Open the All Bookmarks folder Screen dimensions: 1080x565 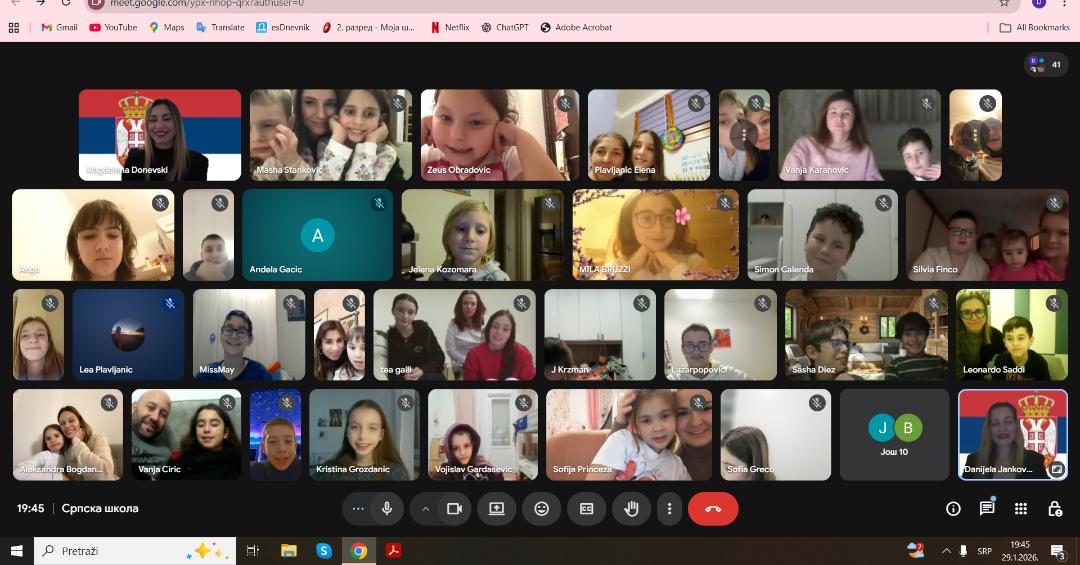1034,27
